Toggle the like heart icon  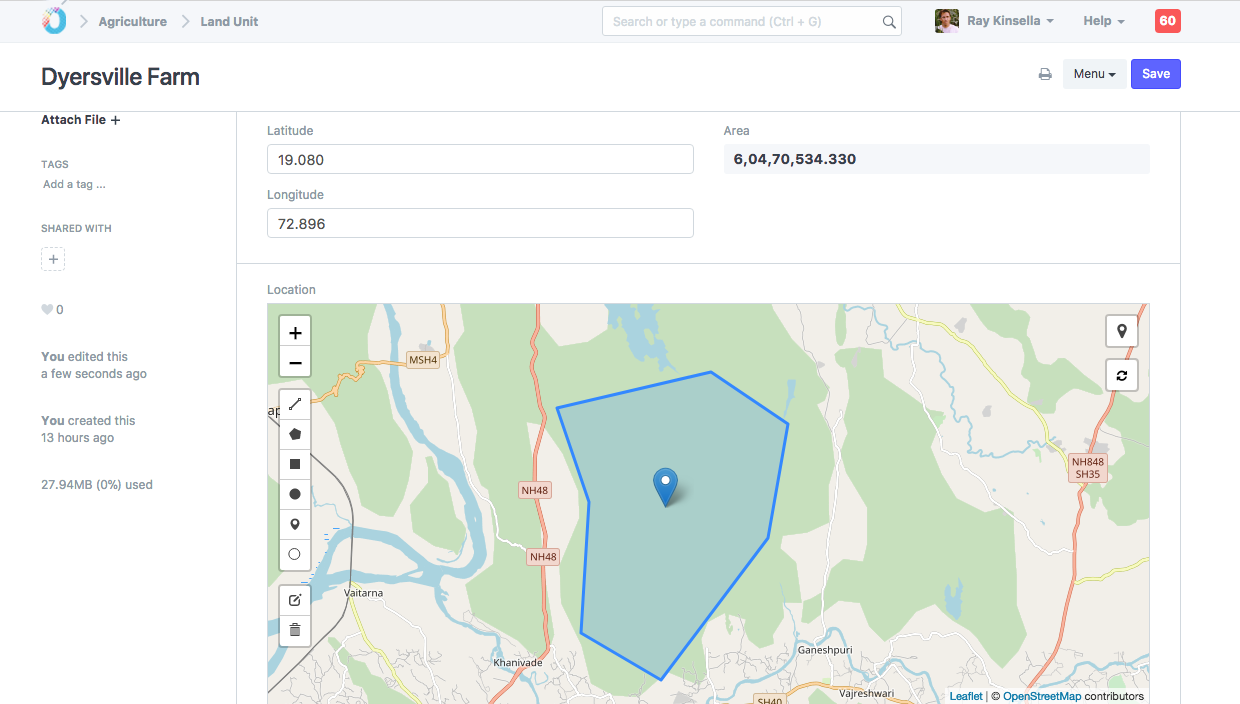47,310
